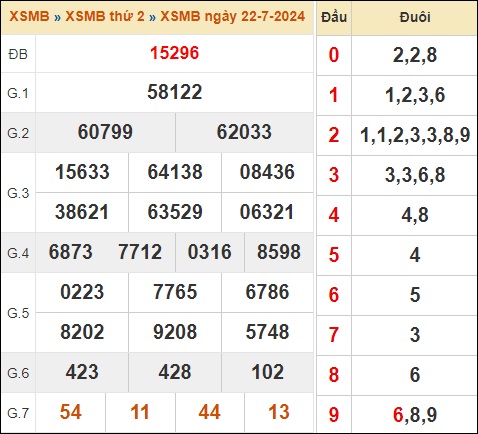The height and width of the screenshot is (434, 478).
Task: Select G.2 number 62033
Action: click(x=244, y=132)
